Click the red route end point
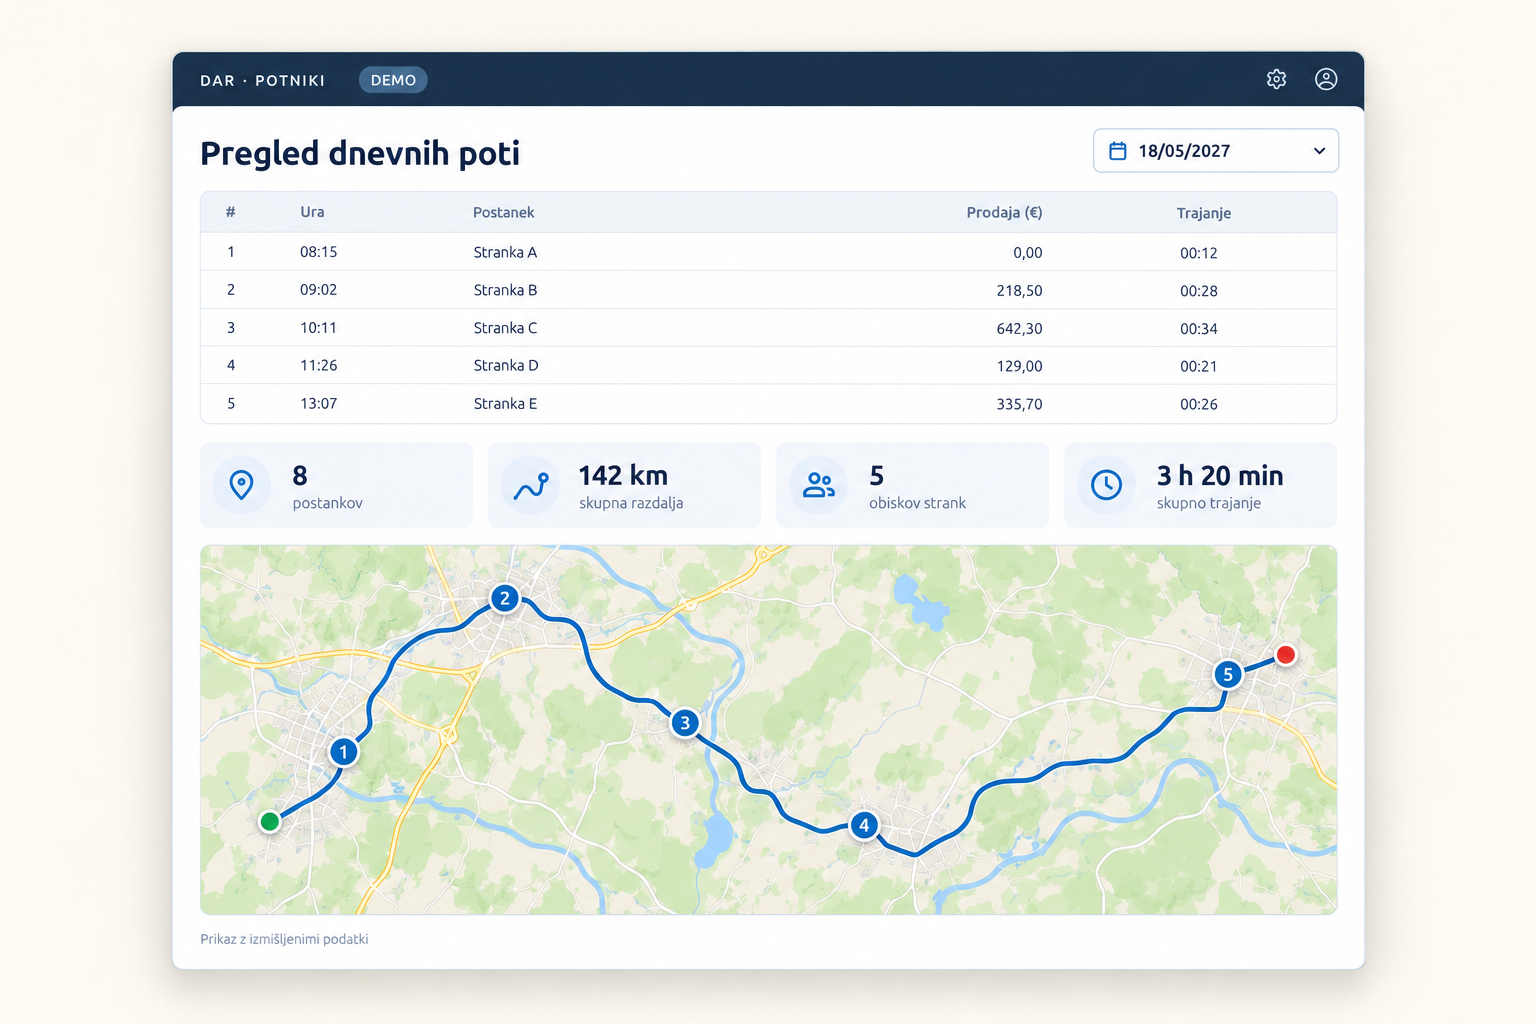 (x=1286, y=654)
